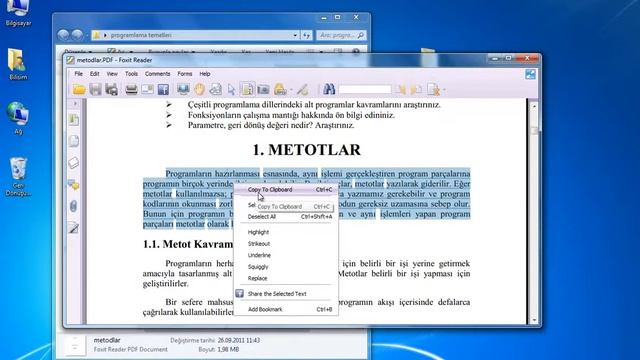Click the Explorer forward button
This screenshot has width=640, height=360.
point(77,35)
